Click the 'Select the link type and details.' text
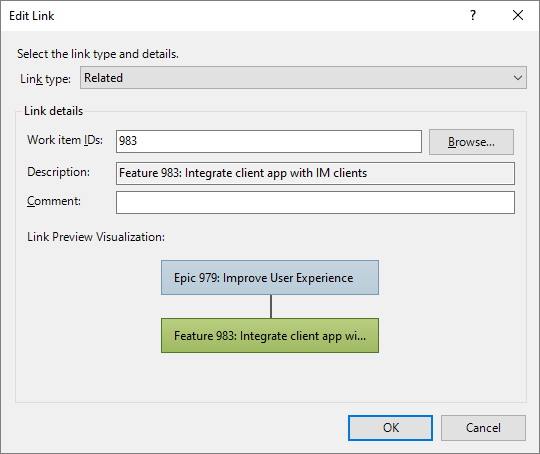This screenshot has width=540, height=454. [x=98, y=54]
